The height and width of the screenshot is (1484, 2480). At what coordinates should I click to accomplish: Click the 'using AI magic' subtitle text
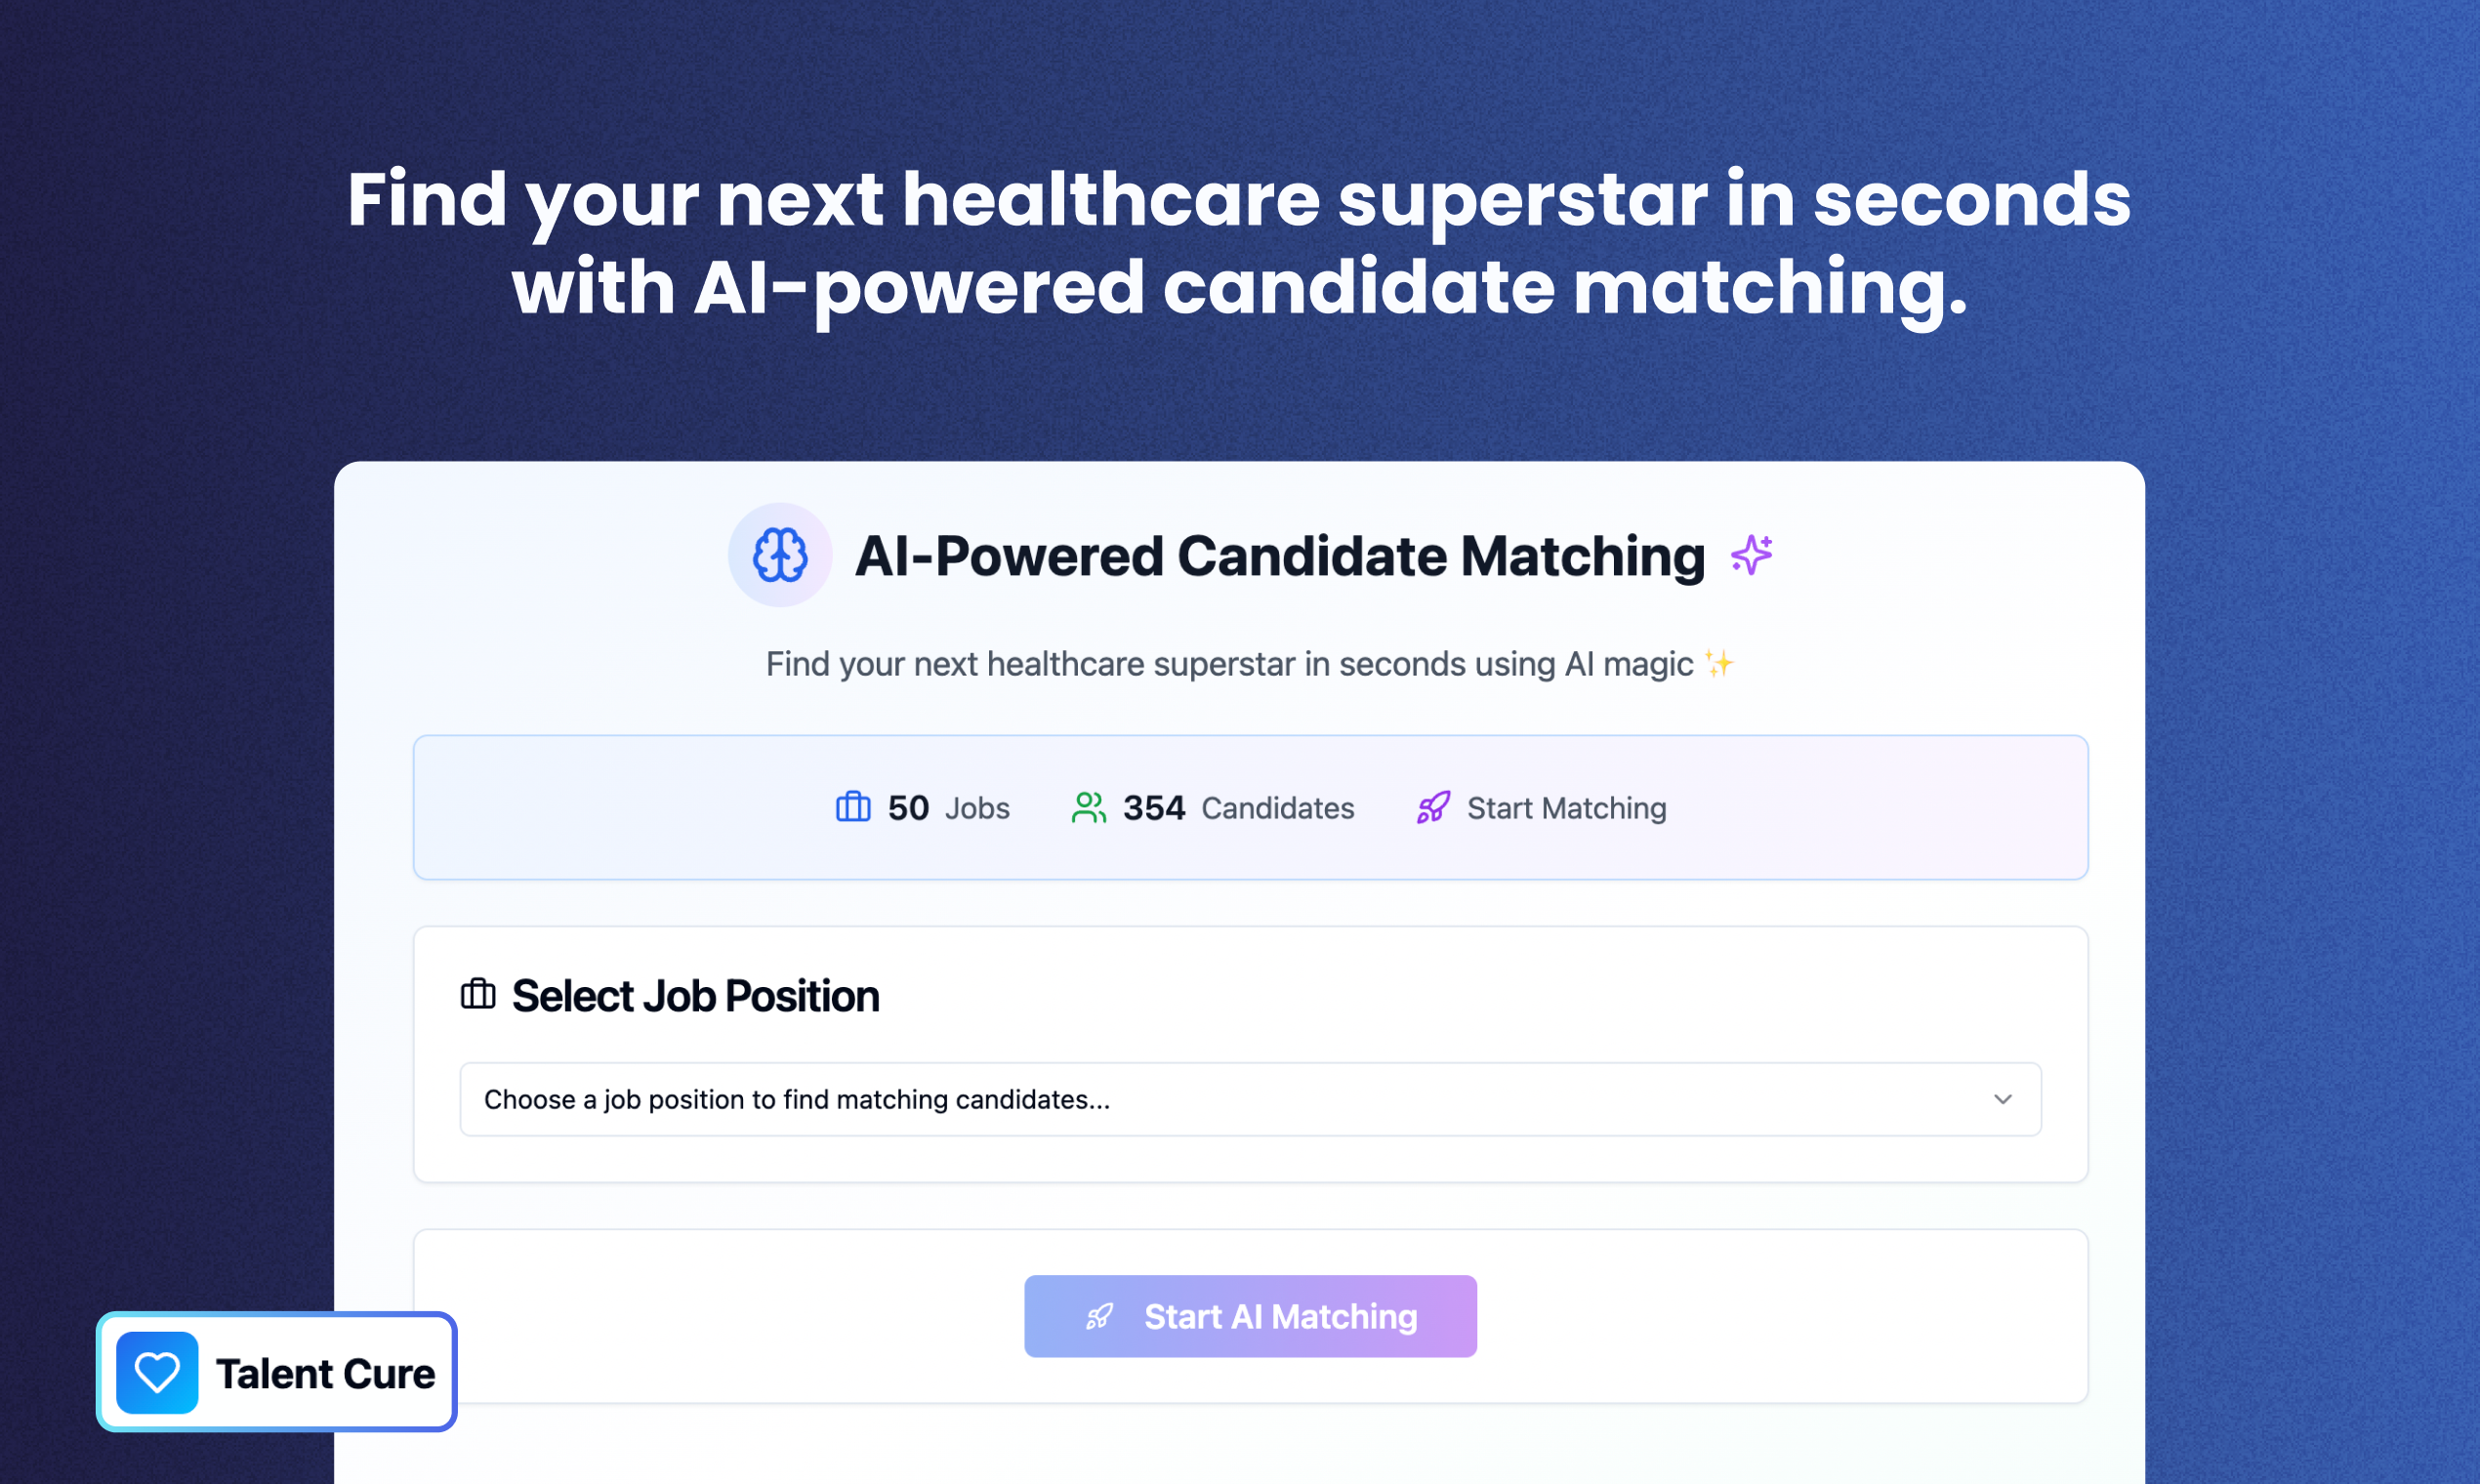[x=1228, y=664]
